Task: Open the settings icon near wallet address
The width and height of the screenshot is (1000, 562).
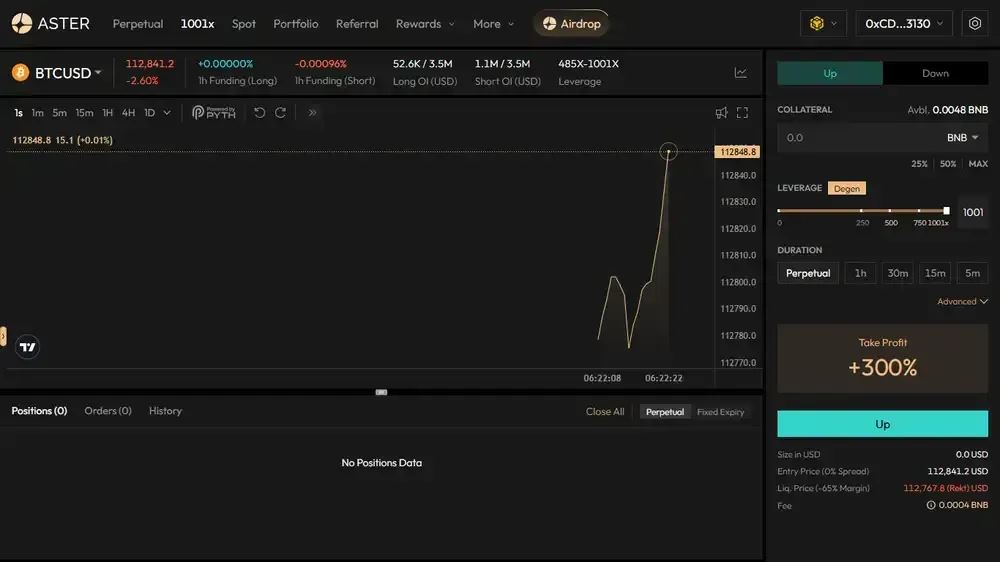Action: [x=974, y=24]
